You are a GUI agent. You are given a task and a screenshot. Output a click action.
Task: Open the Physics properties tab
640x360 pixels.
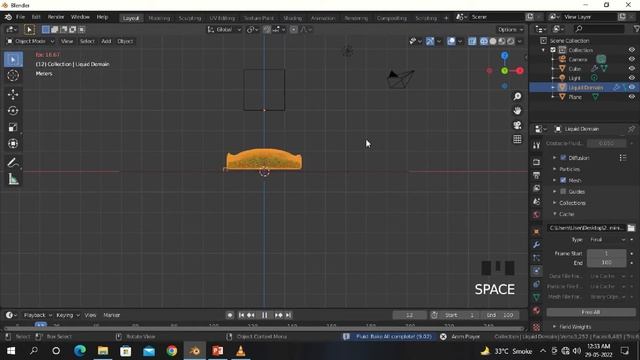click(536, 271)
